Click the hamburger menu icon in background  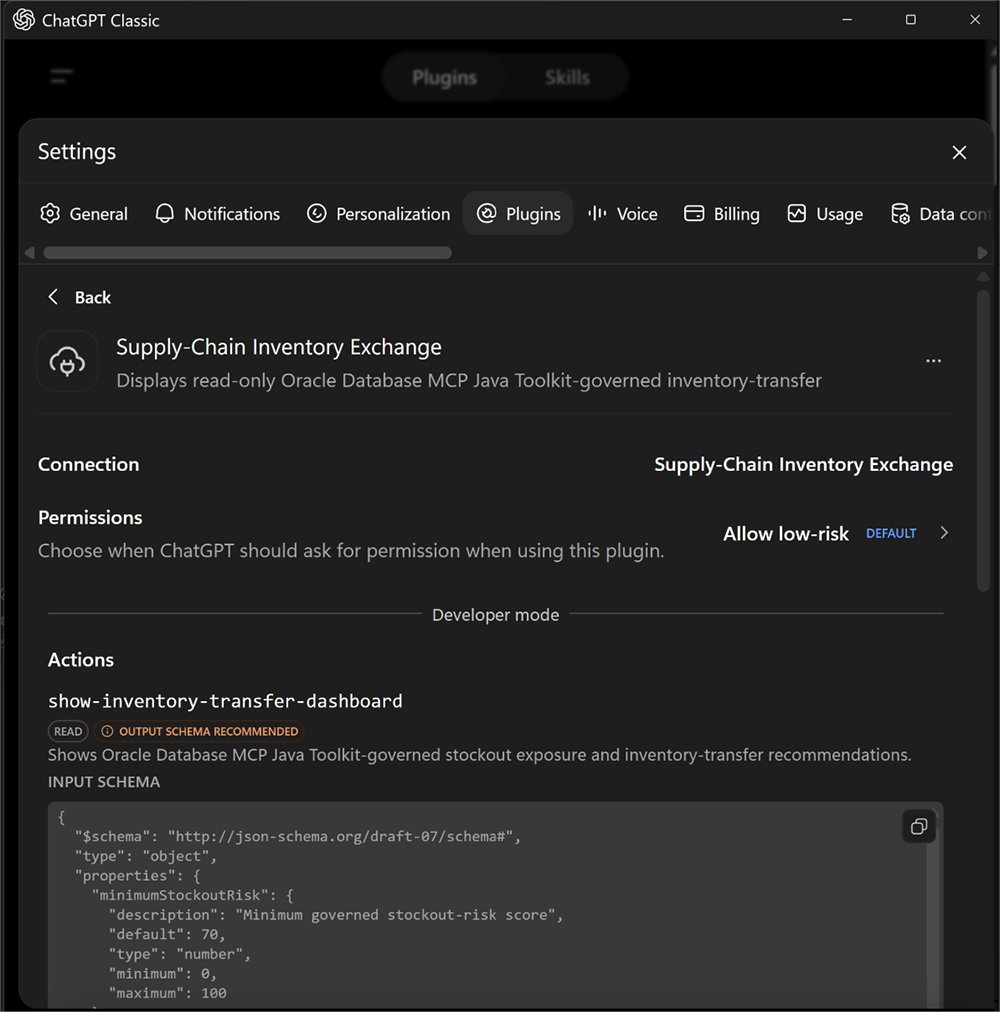tap(61, 76)
